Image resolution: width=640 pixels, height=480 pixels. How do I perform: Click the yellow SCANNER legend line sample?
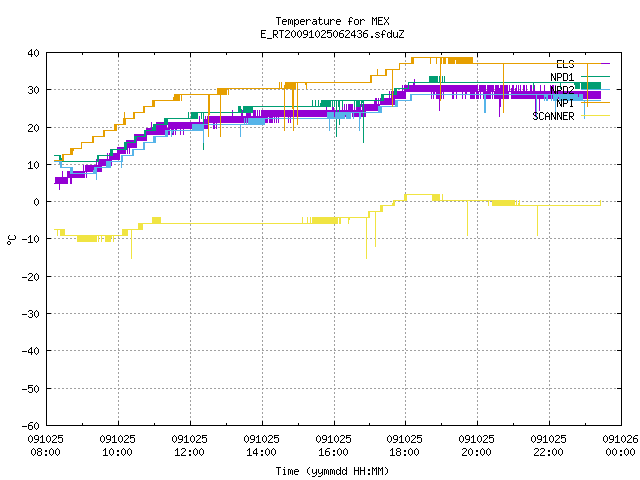pos(596,116)
